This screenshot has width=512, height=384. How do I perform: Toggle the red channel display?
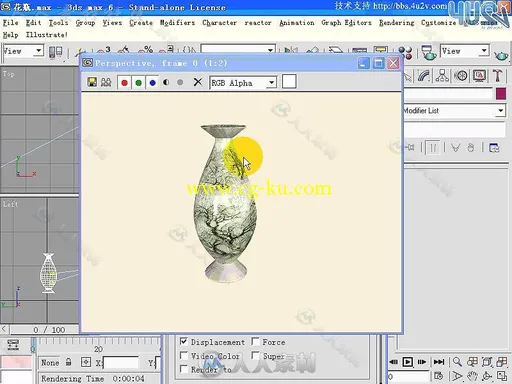click(x=124, y=82)
